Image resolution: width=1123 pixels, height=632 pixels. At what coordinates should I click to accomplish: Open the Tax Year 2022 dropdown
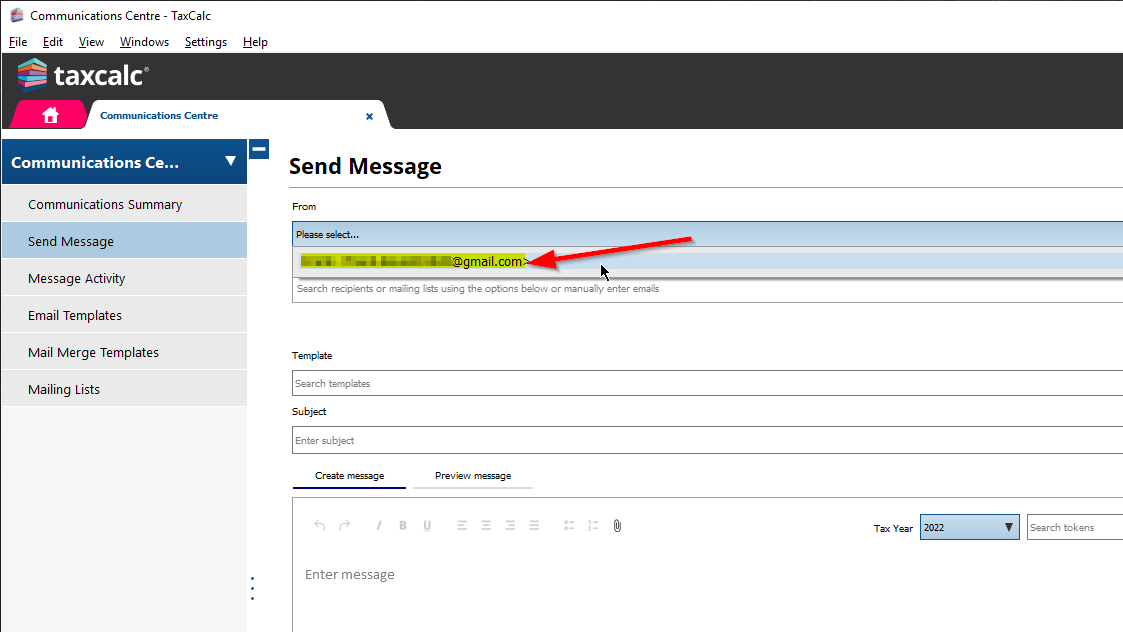coord(969,527)
